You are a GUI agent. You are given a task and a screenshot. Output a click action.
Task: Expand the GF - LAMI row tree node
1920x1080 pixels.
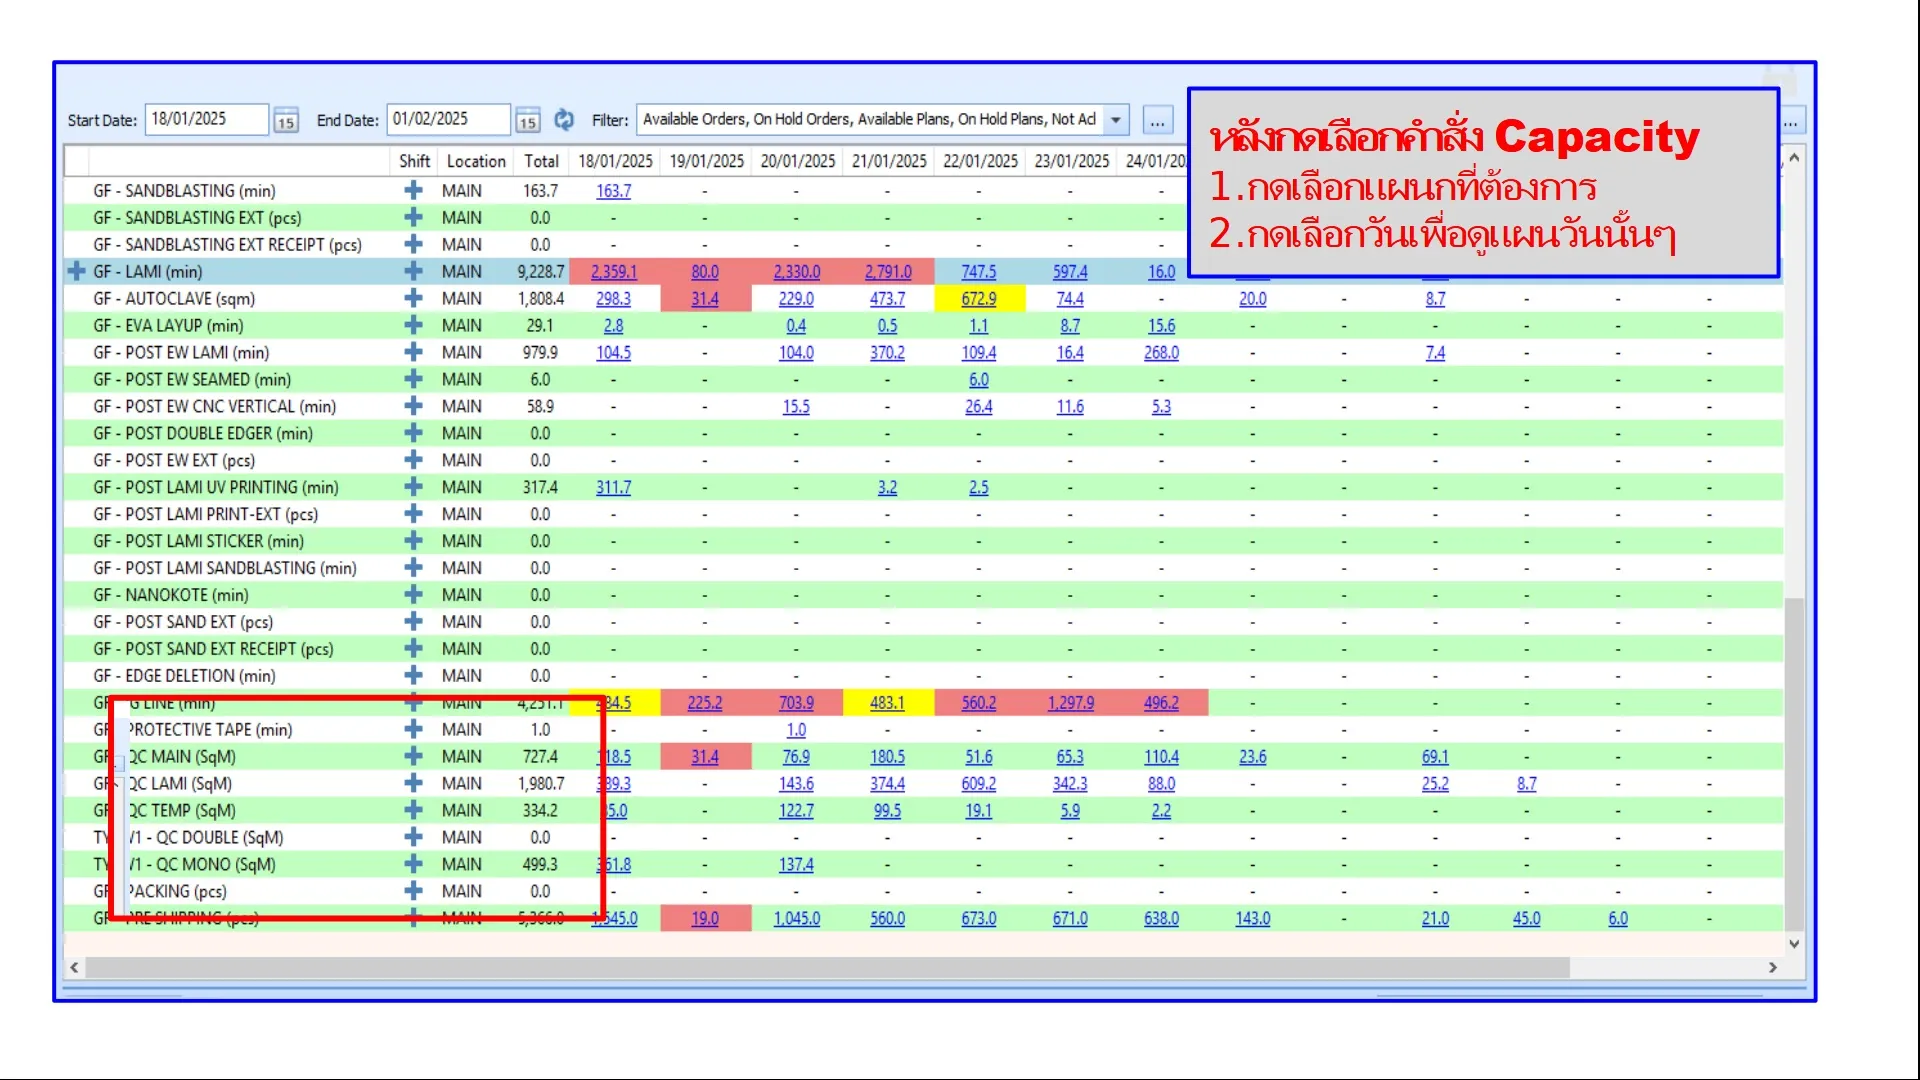pos(76,271)
